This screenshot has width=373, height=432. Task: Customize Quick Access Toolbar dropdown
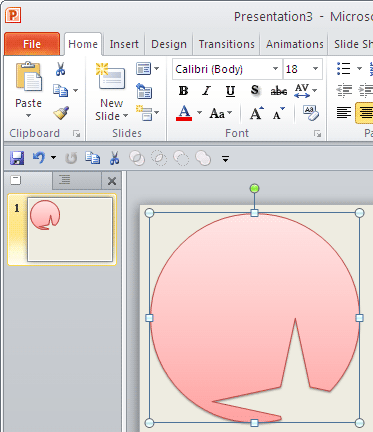[x=226, y=159]
